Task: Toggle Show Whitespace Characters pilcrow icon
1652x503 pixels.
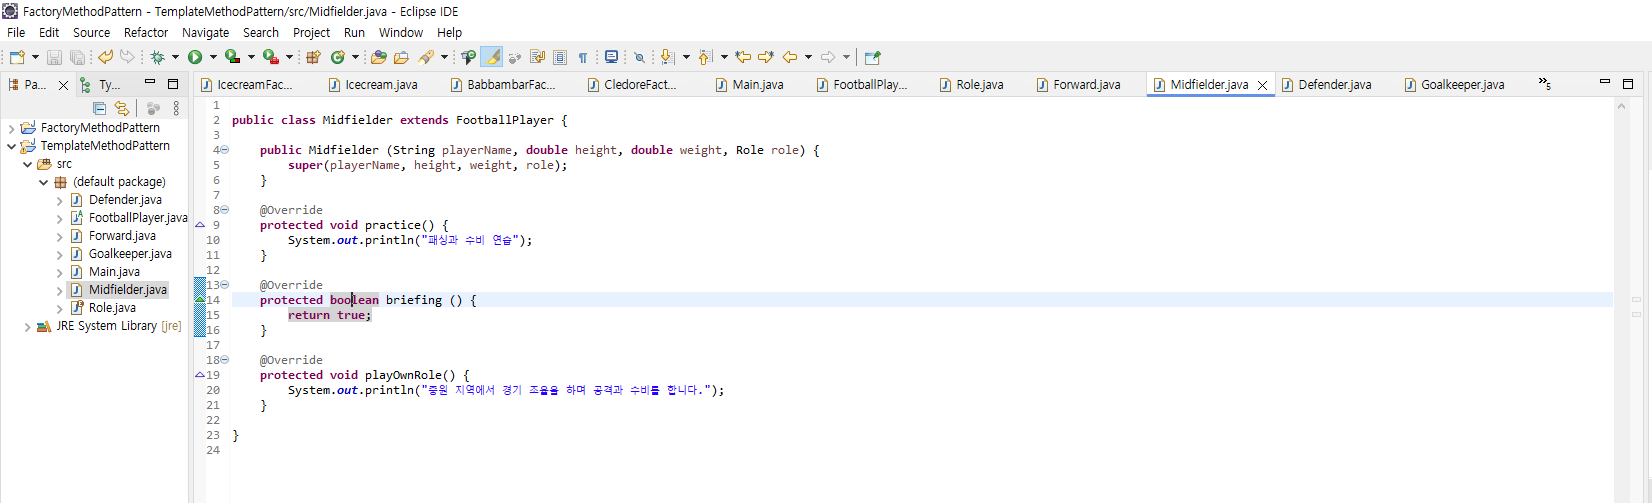Action: 582,57
